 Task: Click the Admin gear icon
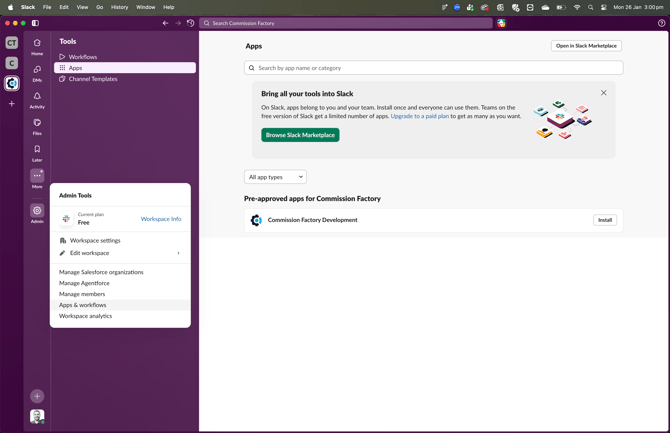[x=37, y=211]
